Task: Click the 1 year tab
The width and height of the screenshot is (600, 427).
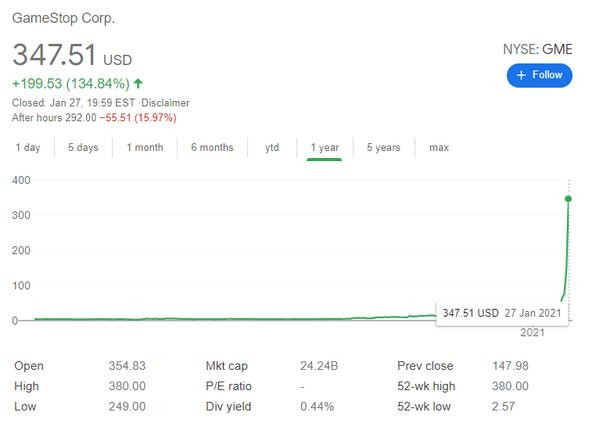Action: [325, 147]
